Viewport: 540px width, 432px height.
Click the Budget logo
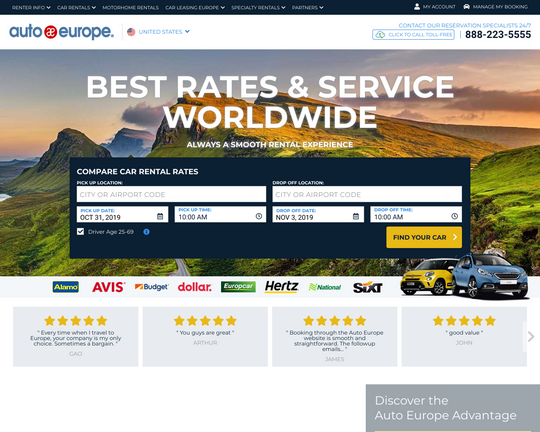pyautogui.click(x=152, y=287)
